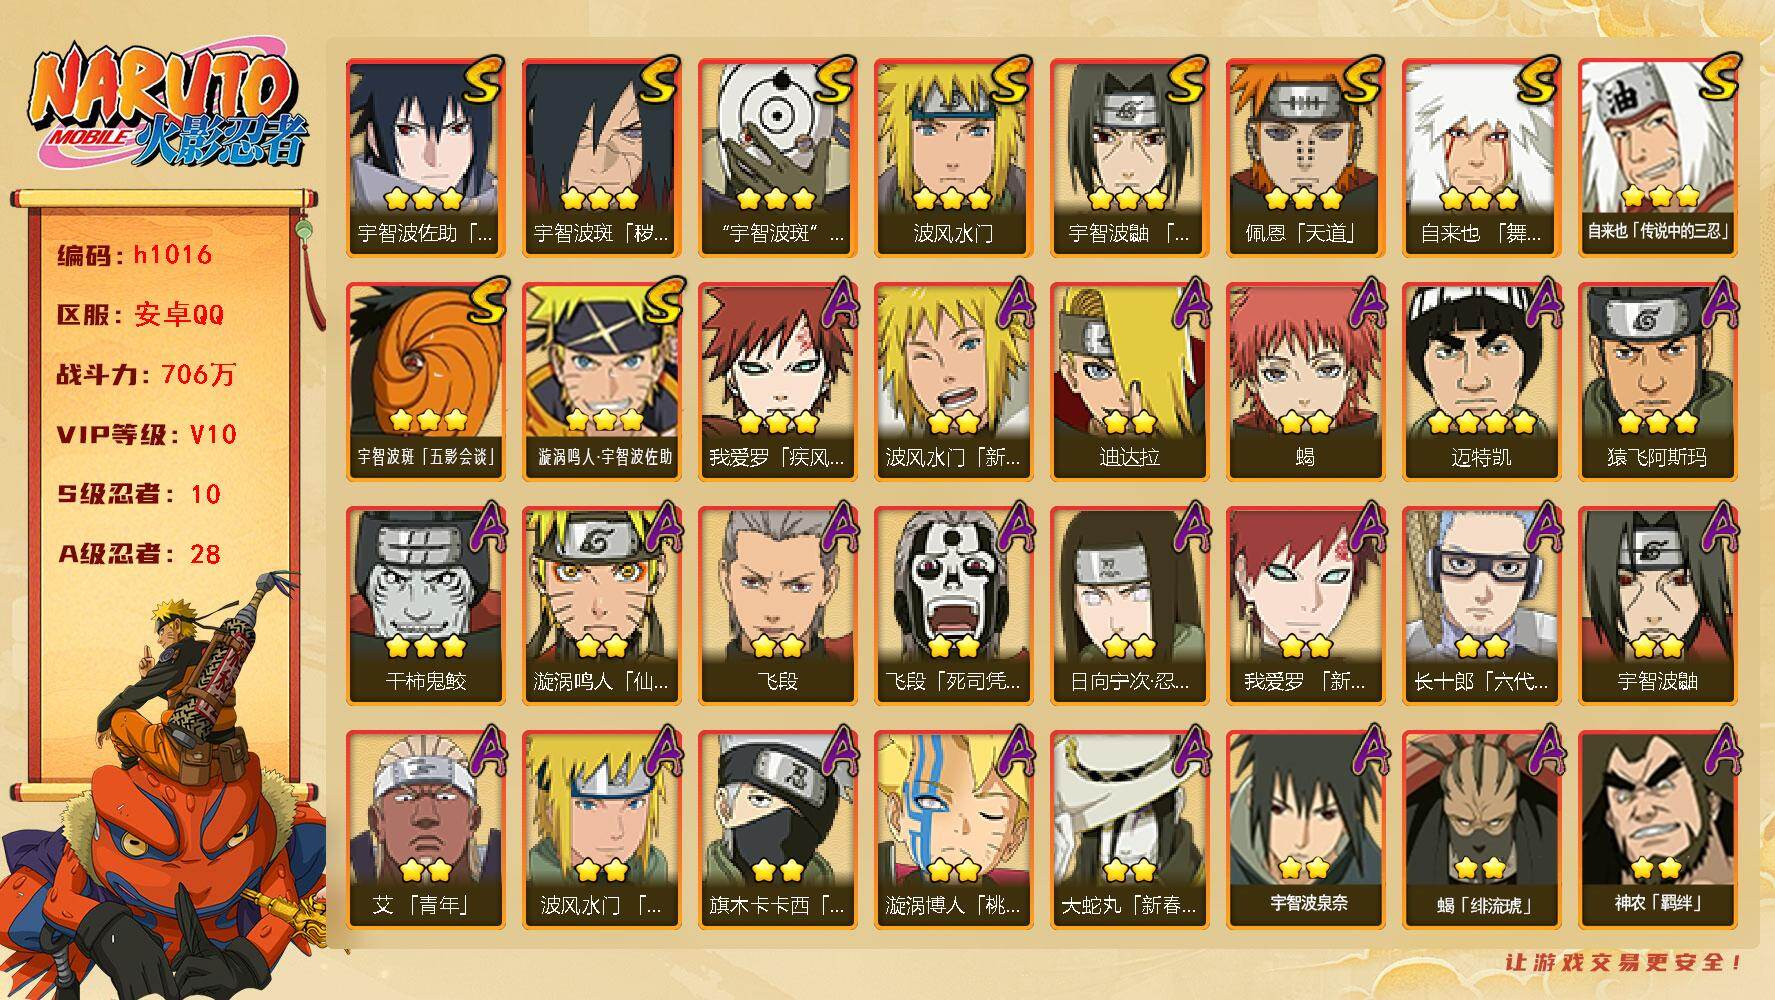Select the 宇智波斑「五影会谈」 card
Image resolution: width=1775 pixels, height=1000 pixels.
[x=425, y=382]
